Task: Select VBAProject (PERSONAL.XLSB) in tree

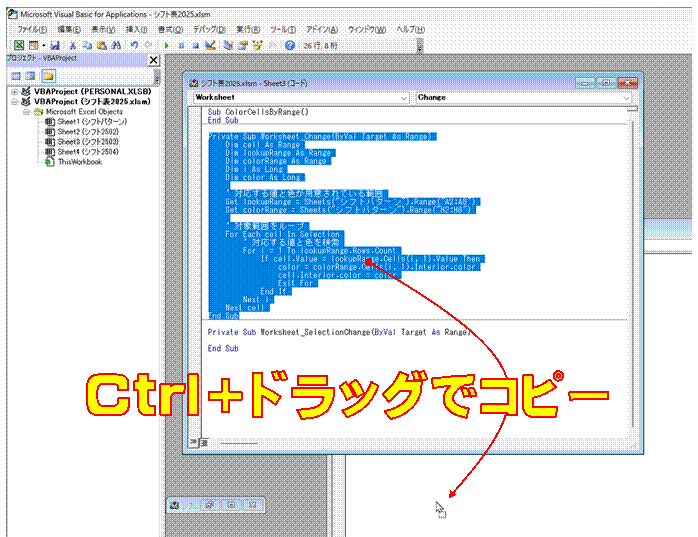Action: pos(93,91)
